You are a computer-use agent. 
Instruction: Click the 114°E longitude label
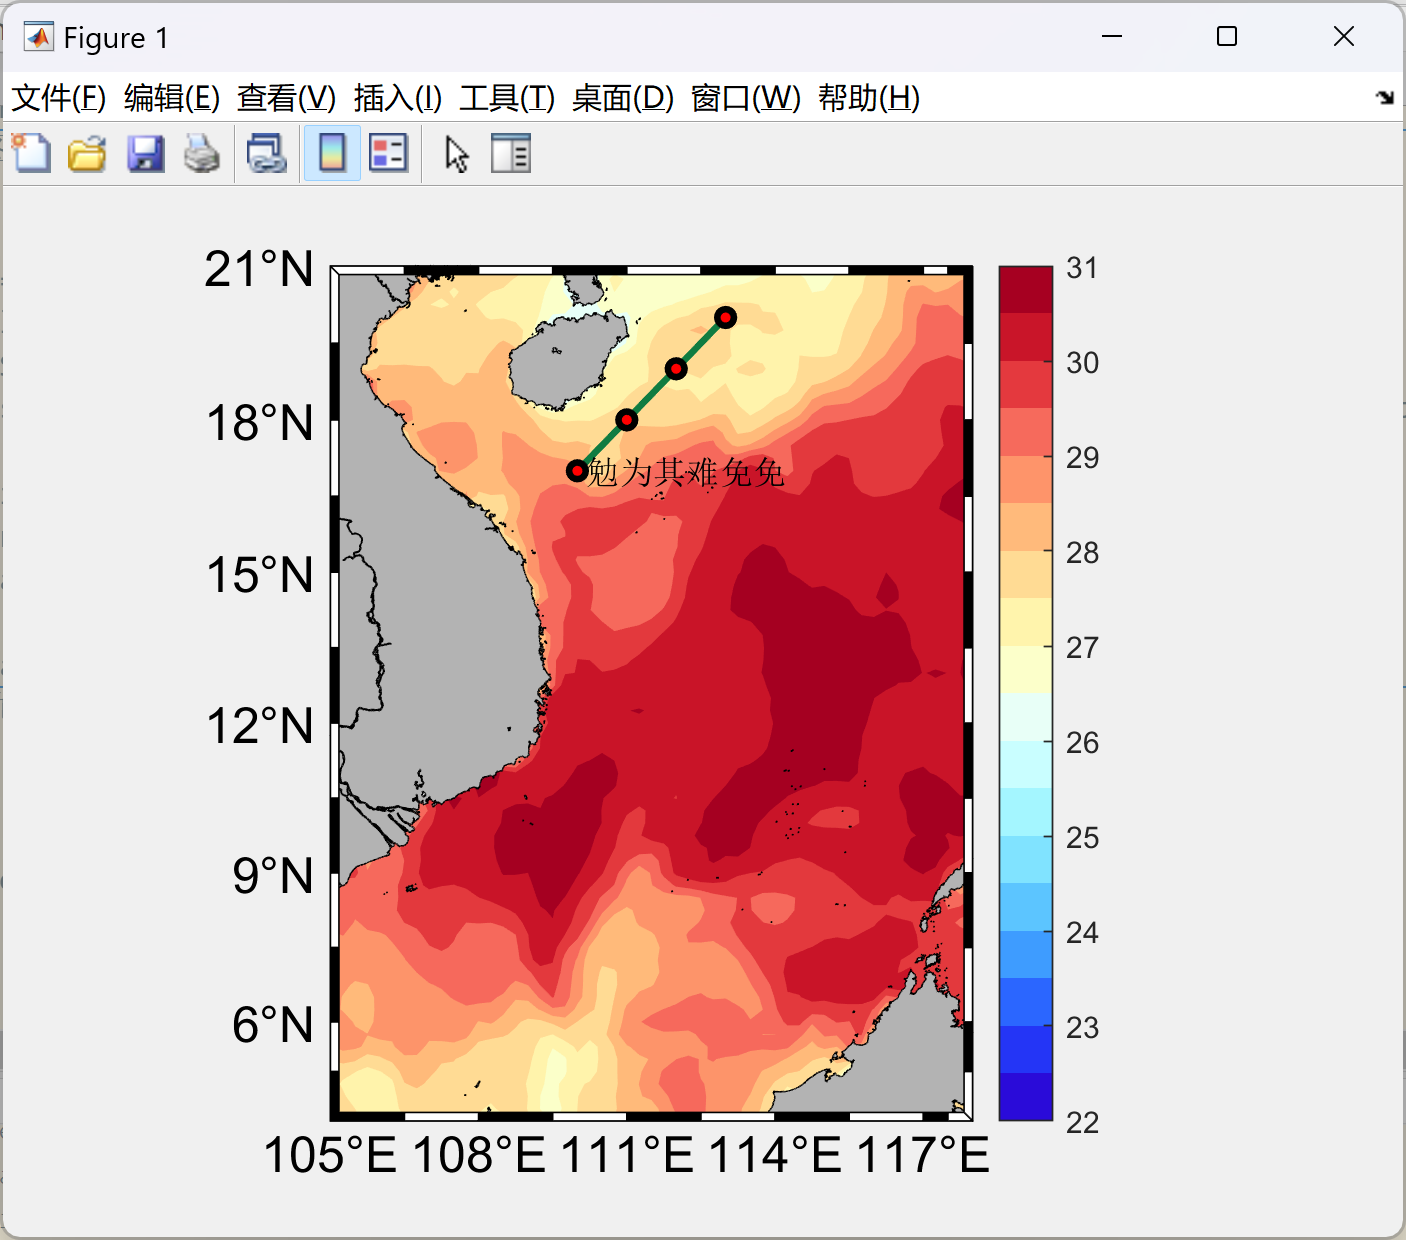tap(775, 1155)
